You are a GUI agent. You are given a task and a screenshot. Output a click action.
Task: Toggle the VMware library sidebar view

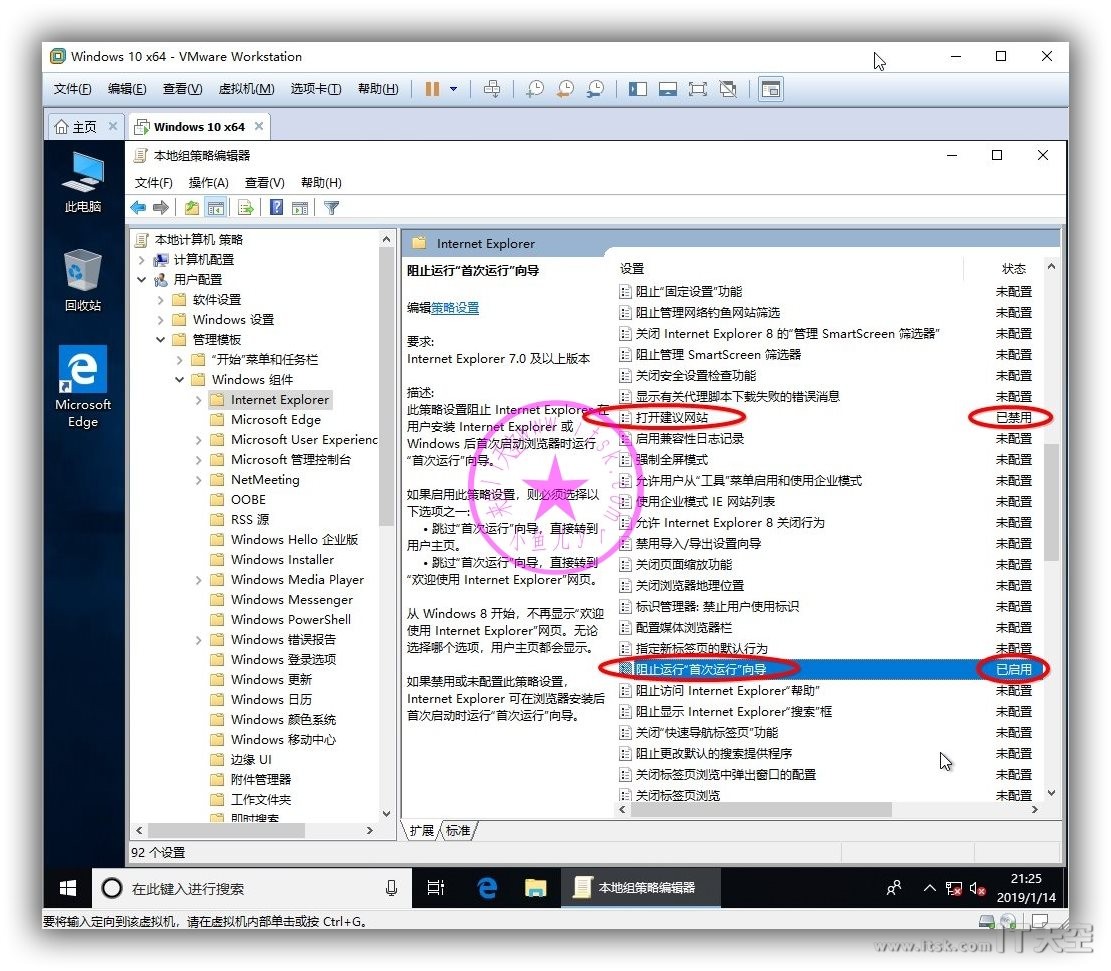click(x=638, y=89)
